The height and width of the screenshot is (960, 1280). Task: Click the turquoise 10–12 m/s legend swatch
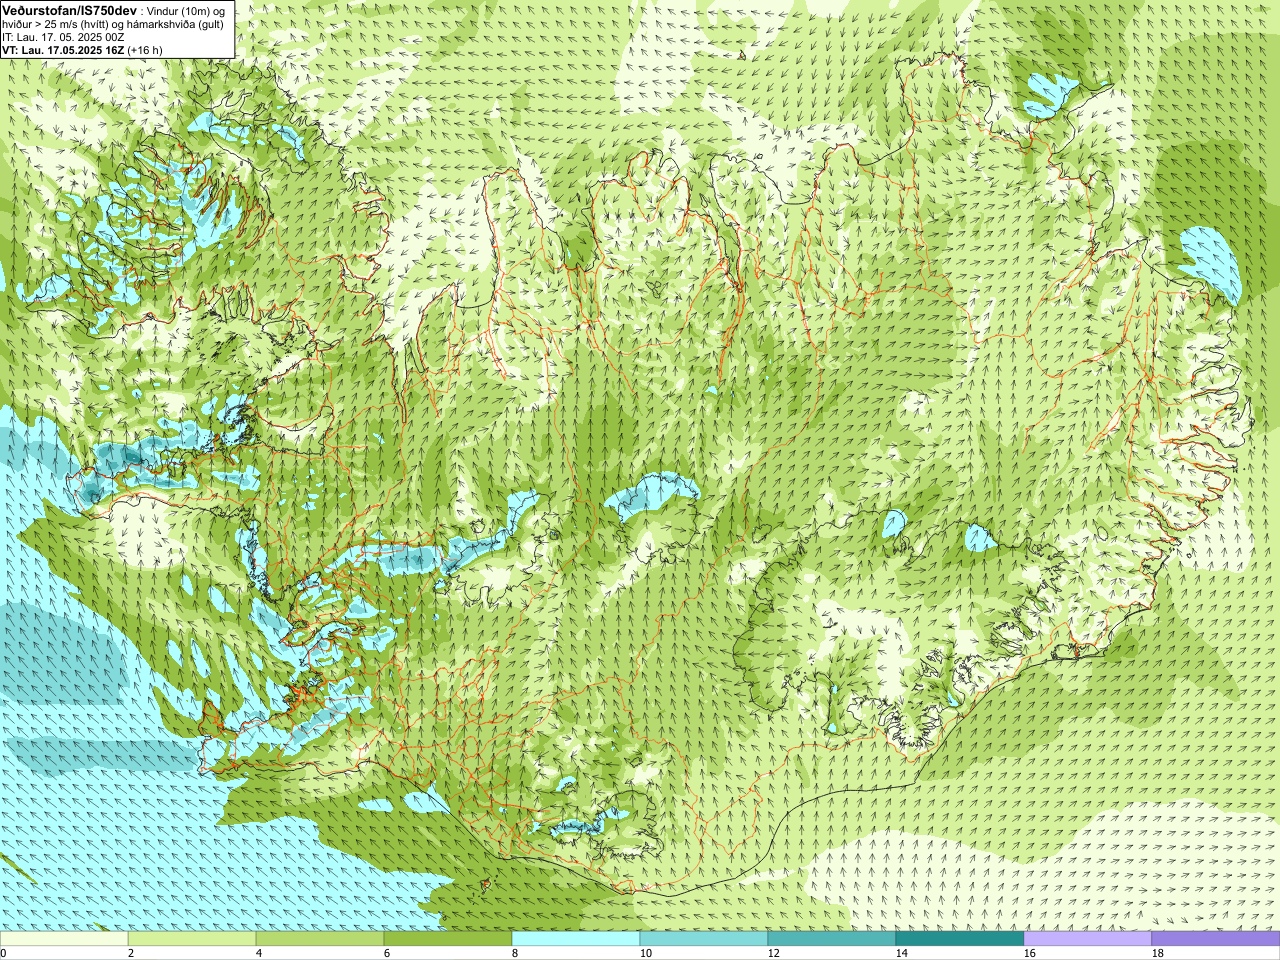pyautogui.click(x=704, y=939)
